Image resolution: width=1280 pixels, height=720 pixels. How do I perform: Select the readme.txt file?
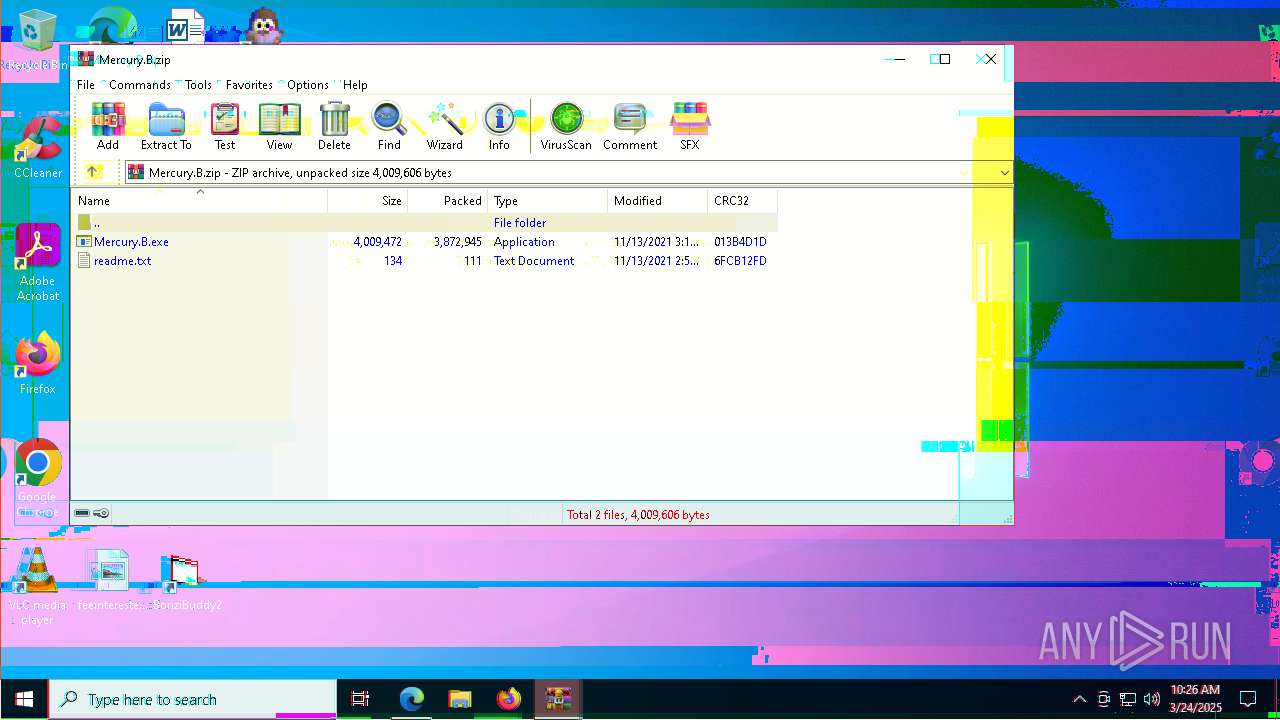(x=122, y=261)
